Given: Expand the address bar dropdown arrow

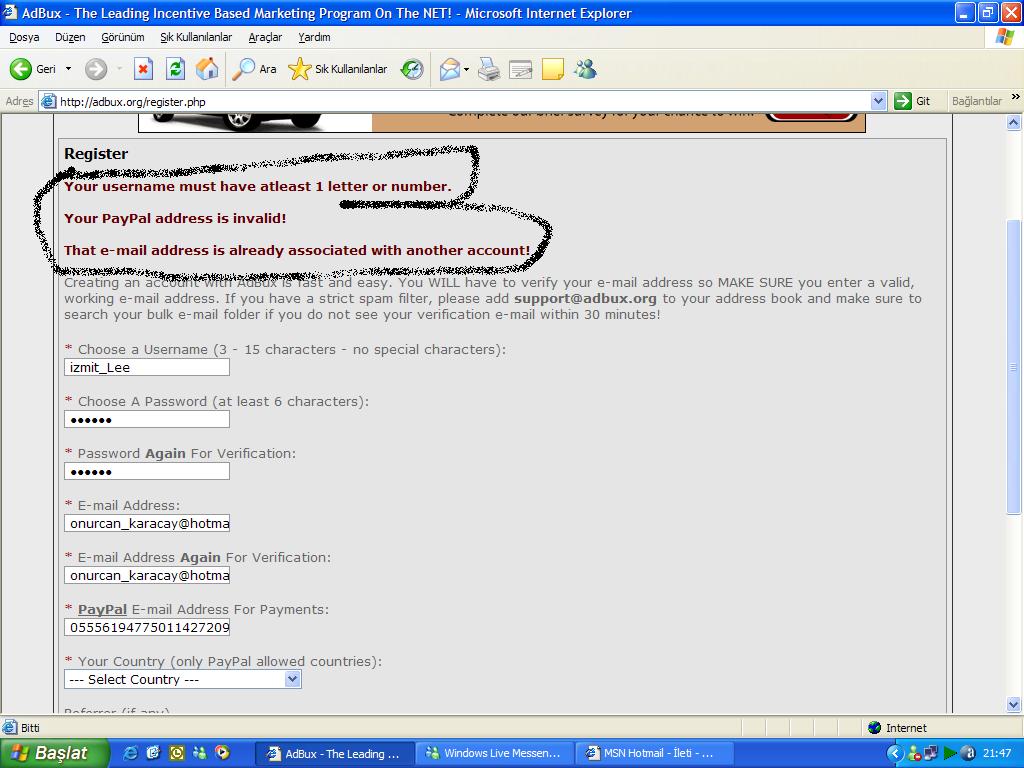Looking at the screenshot, I should click(x=878, y=101).
